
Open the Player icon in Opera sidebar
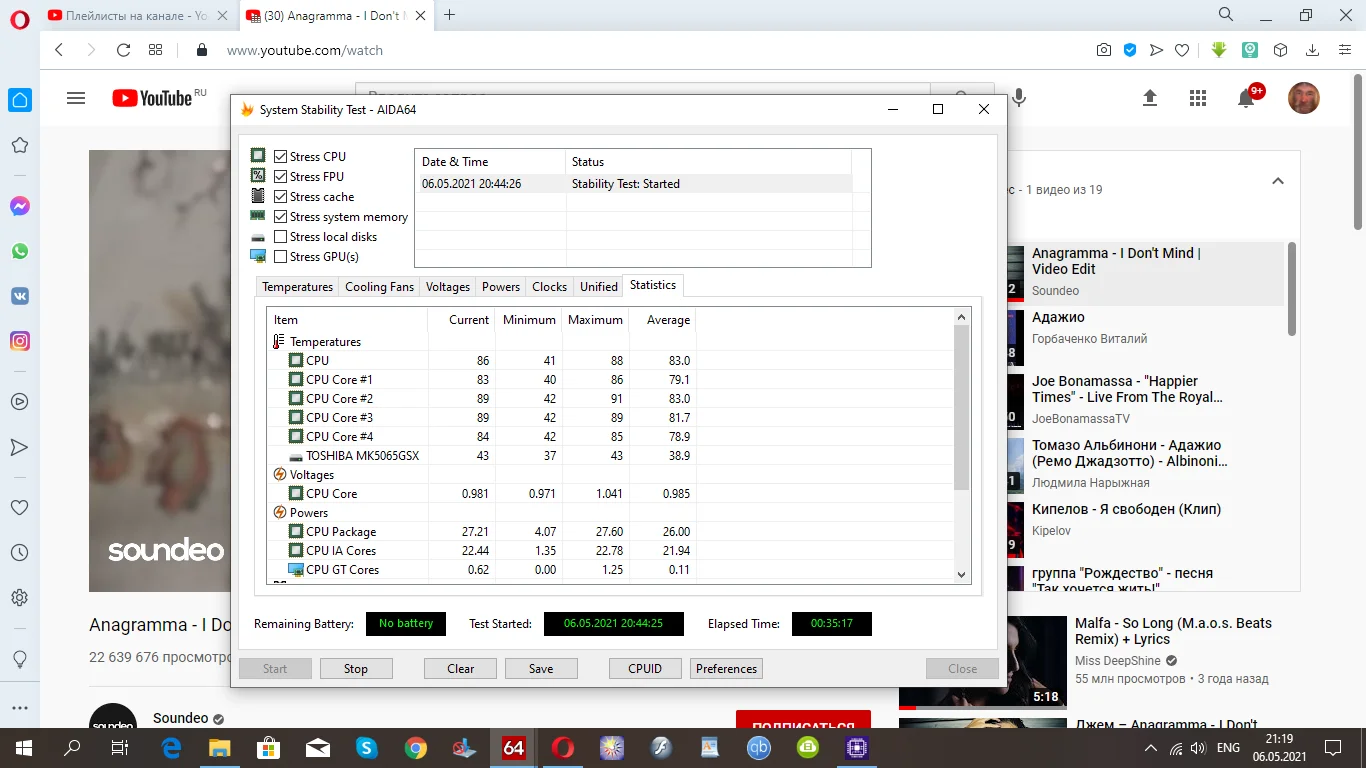pos(19,402)
